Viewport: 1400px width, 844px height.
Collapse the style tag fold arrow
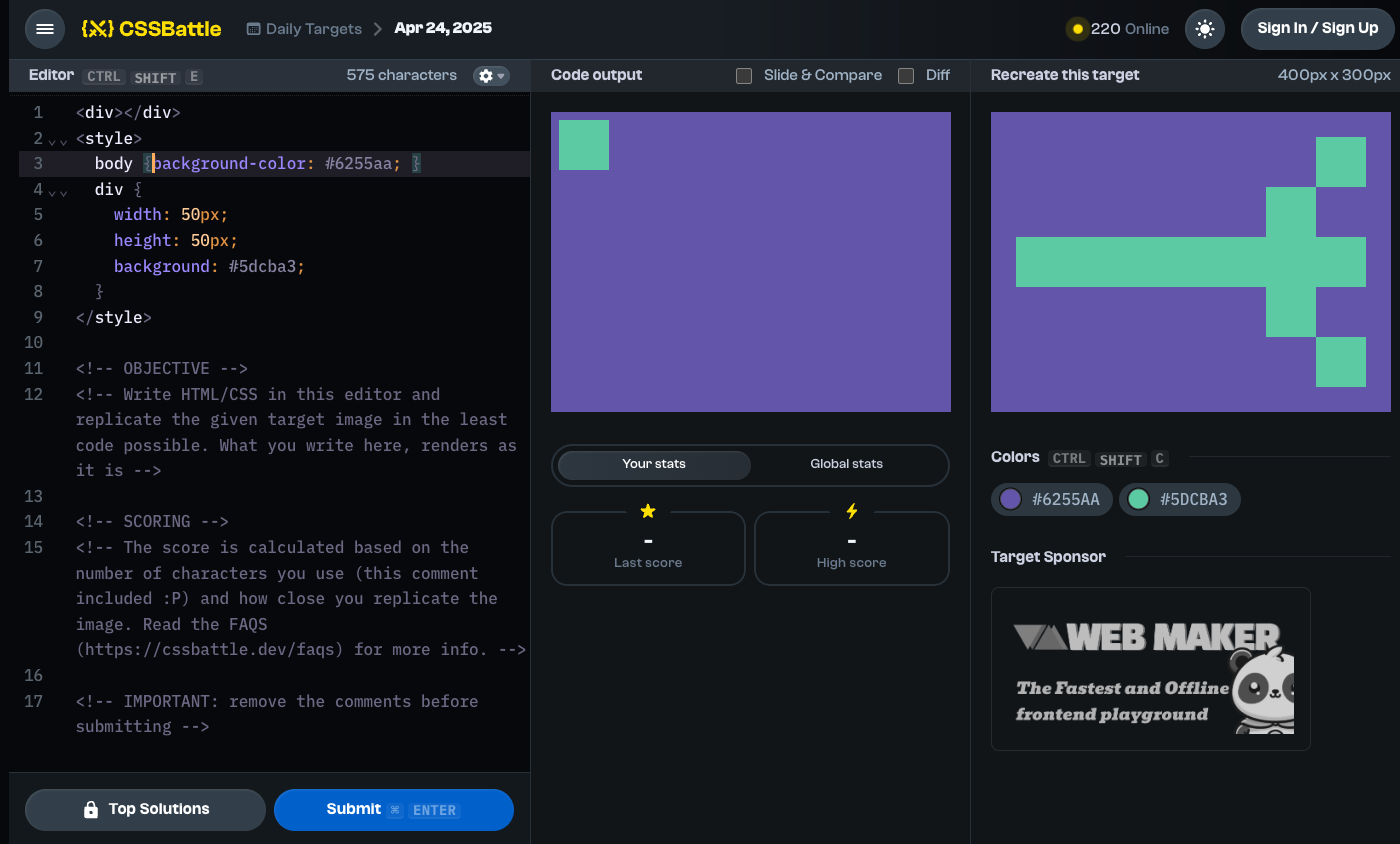pyautogui.click(x=53, y=141)
